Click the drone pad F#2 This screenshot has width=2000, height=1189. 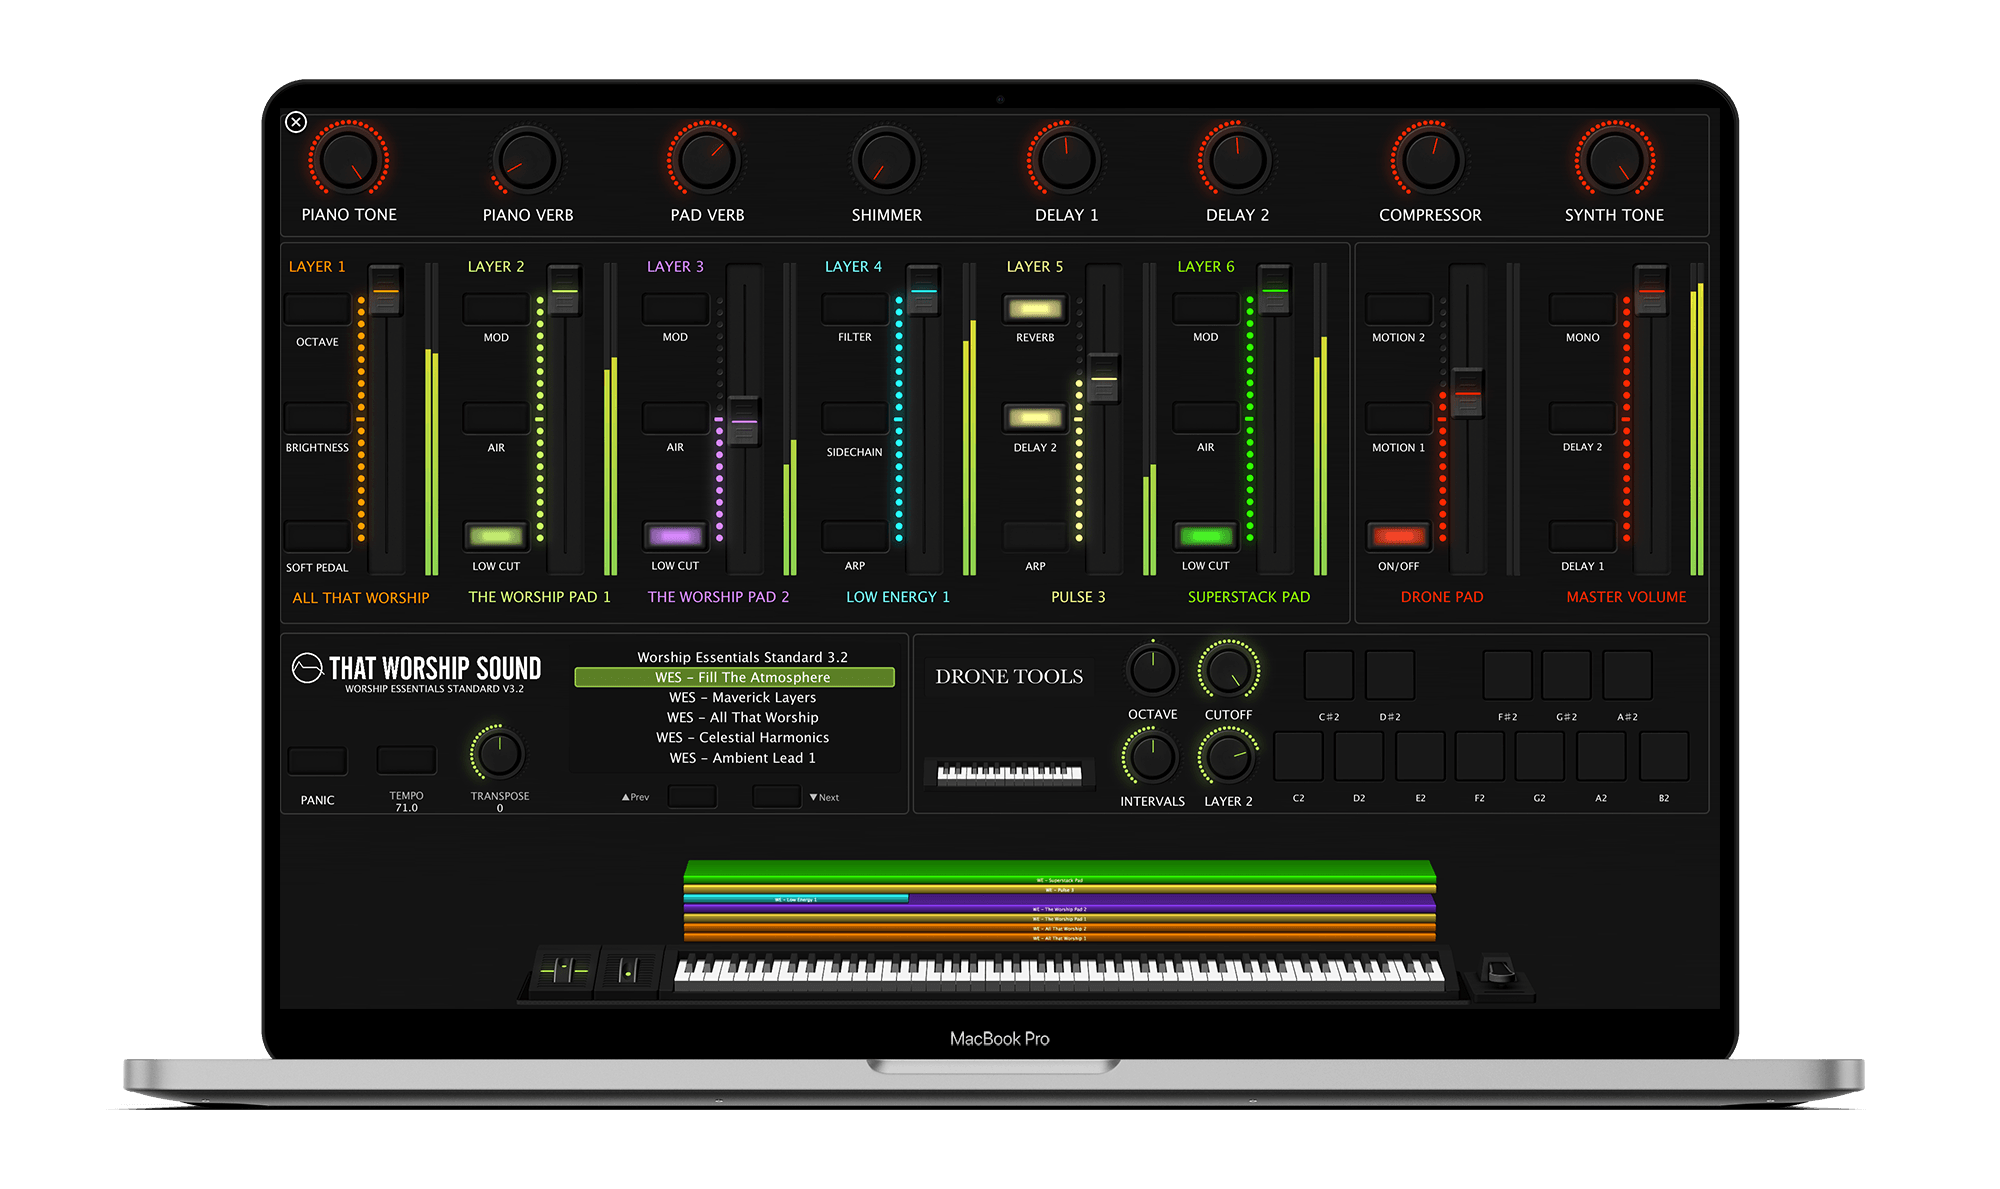[x=1508, y=675]
